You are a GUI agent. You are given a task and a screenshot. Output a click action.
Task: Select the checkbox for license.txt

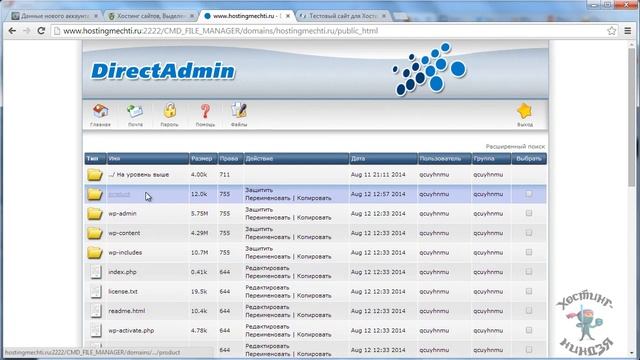(x=529, y=291)
